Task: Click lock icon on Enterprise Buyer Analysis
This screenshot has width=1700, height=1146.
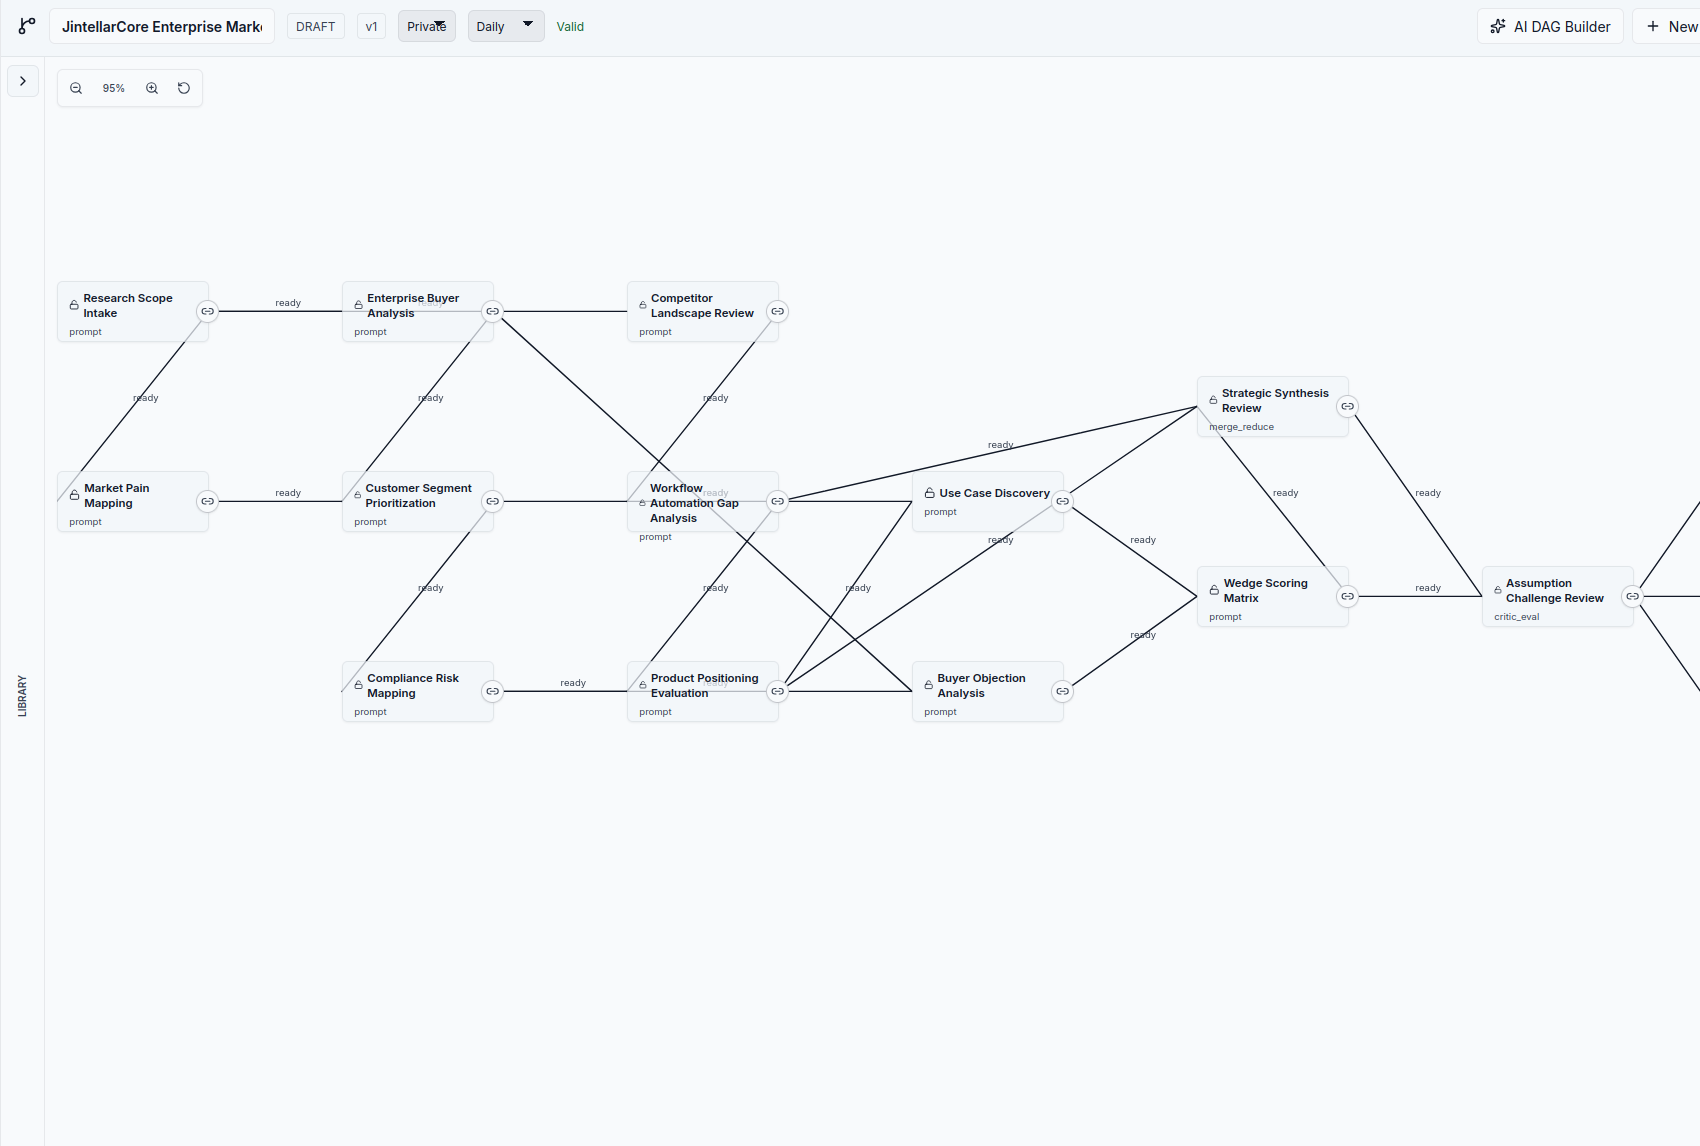Action: pos(359,305)
